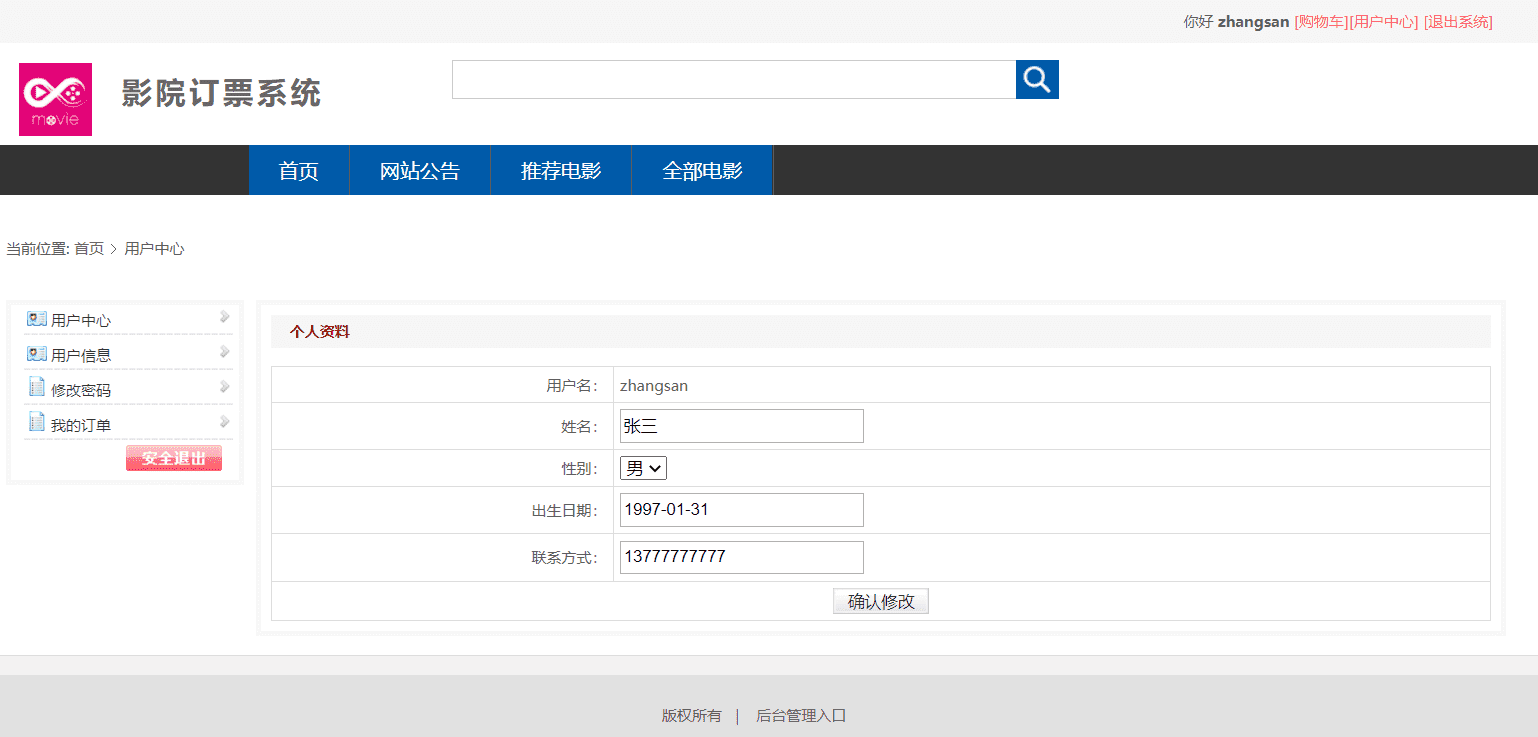The height and width of the screenshot is (737, 1538).
Task: Click the 确认修改 submit button
Action: 881,601
